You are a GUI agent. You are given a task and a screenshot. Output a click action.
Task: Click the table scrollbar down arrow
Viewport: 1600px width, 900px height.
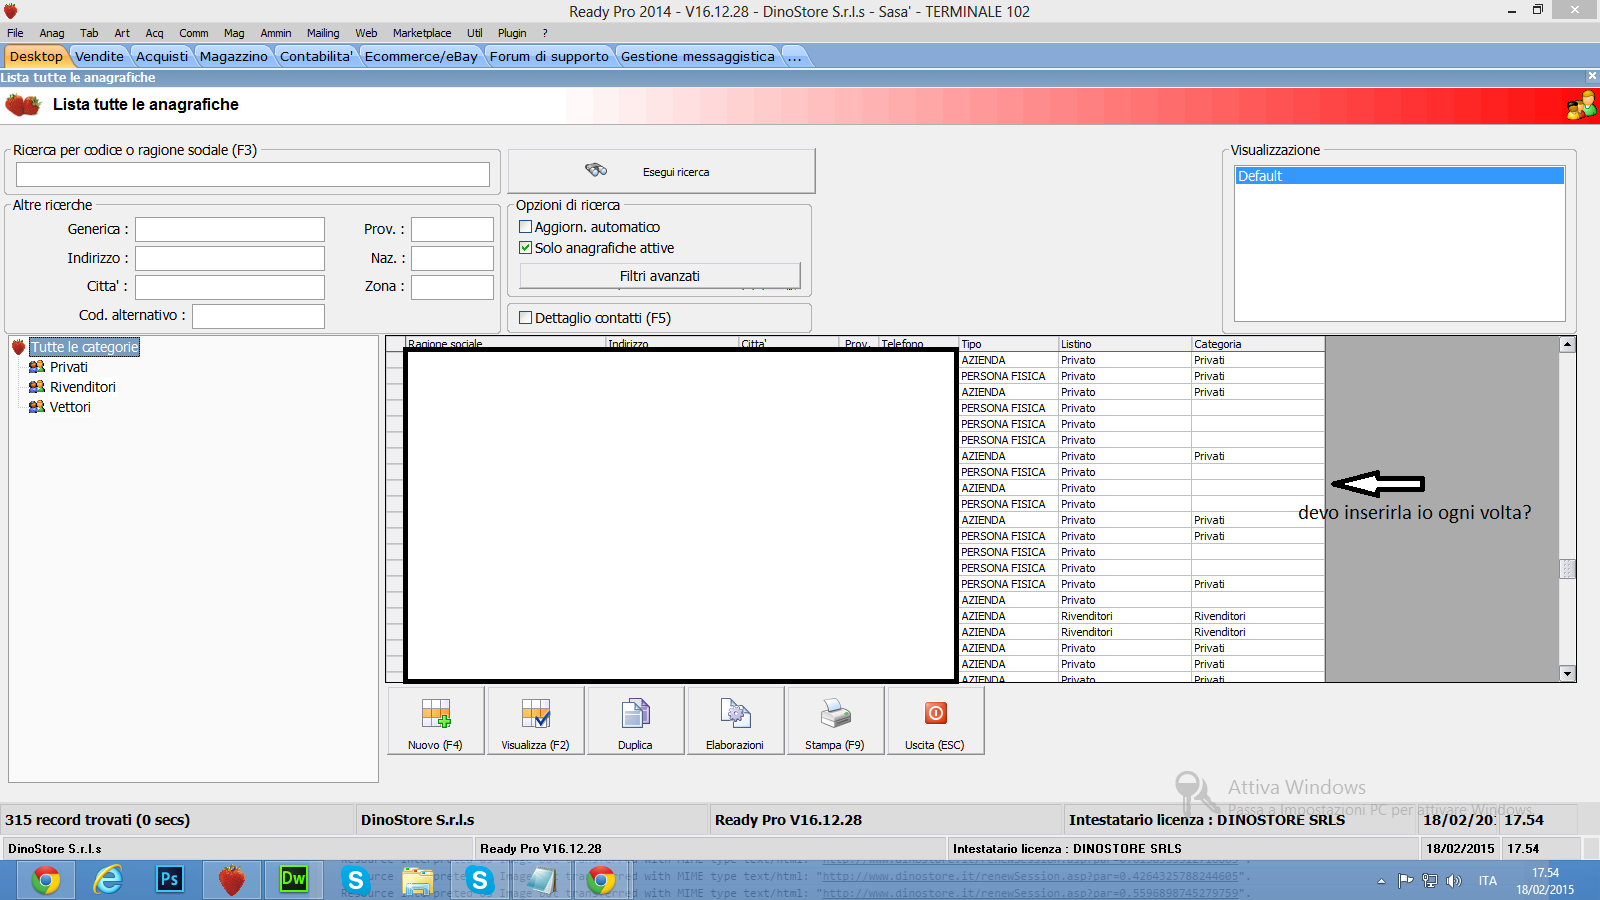click(1567, 674)
